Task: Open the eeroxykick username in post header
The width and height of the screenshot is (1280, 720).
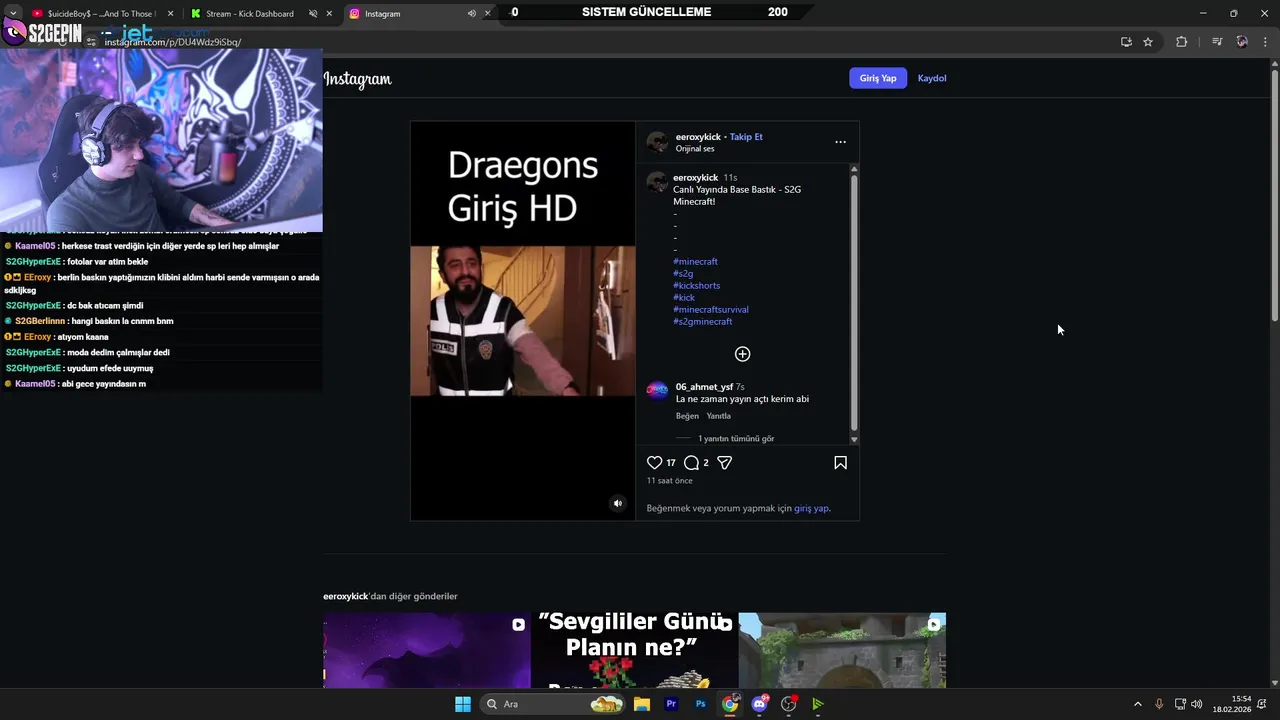Action: tap(698, 137)
